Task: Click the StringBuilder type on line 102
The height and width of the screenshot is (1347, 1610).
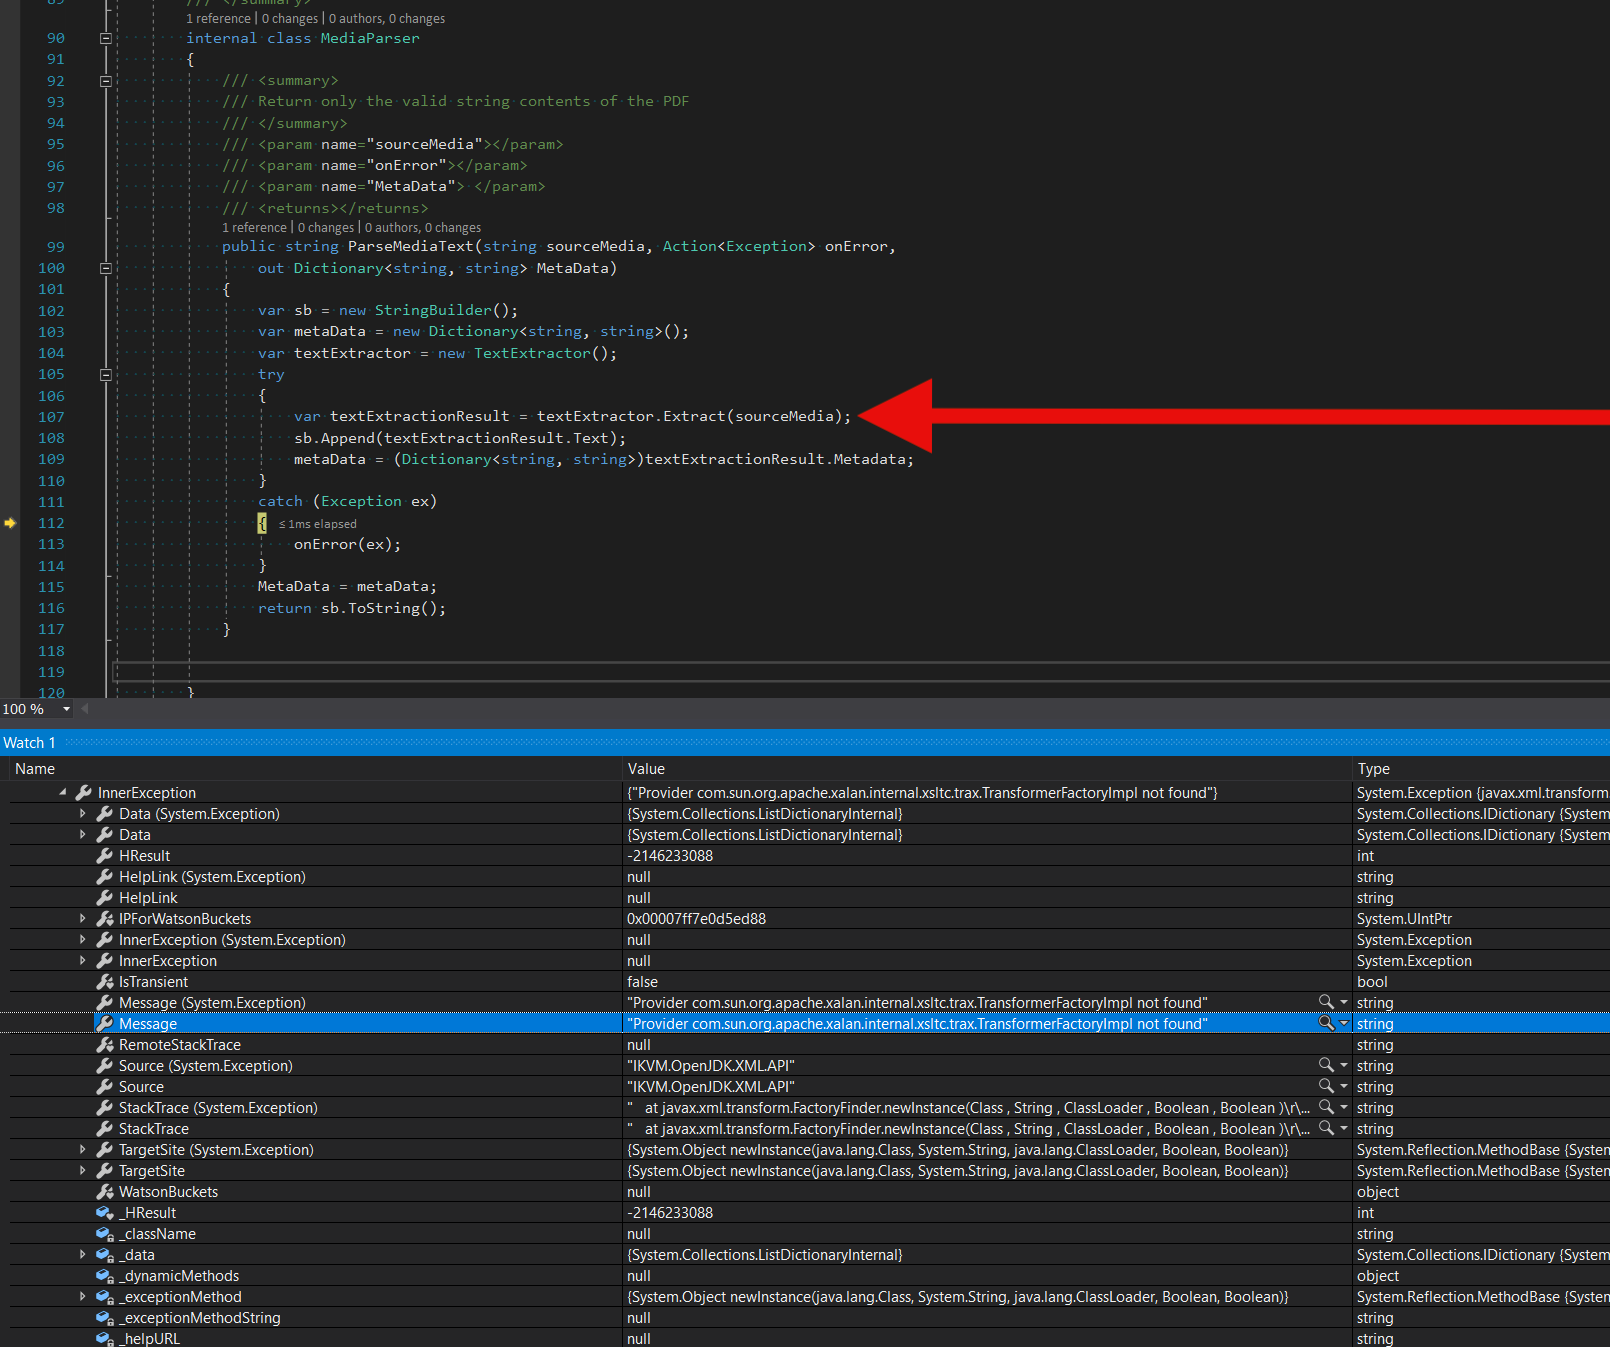Action: pyautogui.click(x=433, y=310)
